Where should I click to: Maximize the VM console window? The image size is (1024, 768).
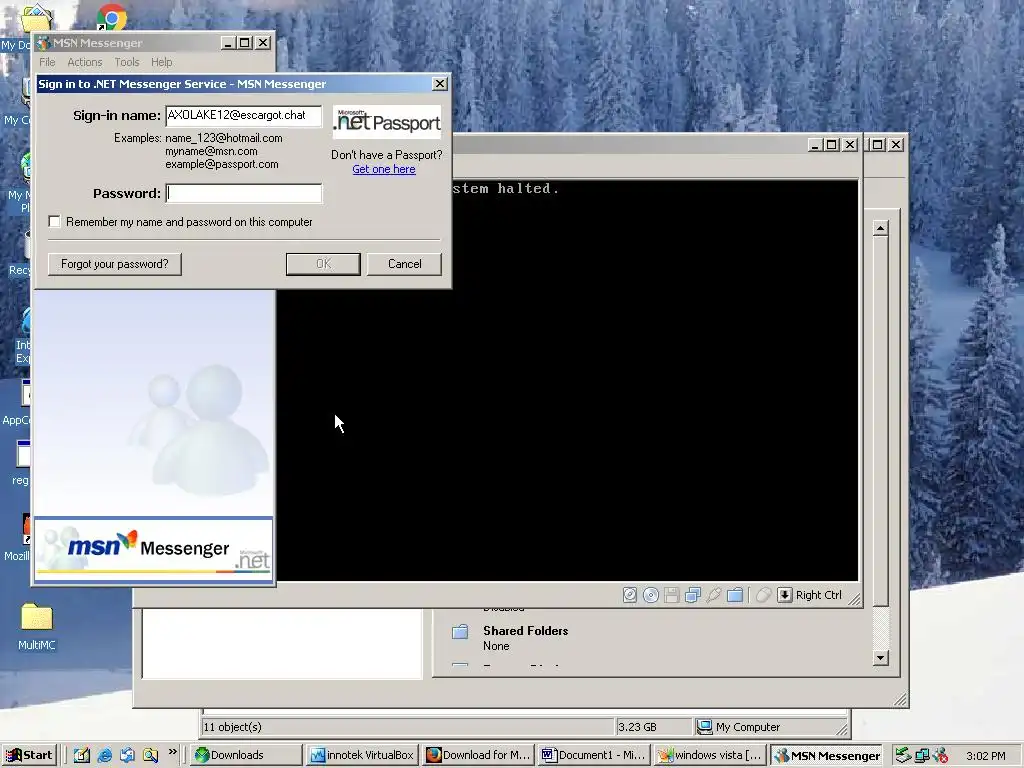pyautogui.click(x=831, y=144)
